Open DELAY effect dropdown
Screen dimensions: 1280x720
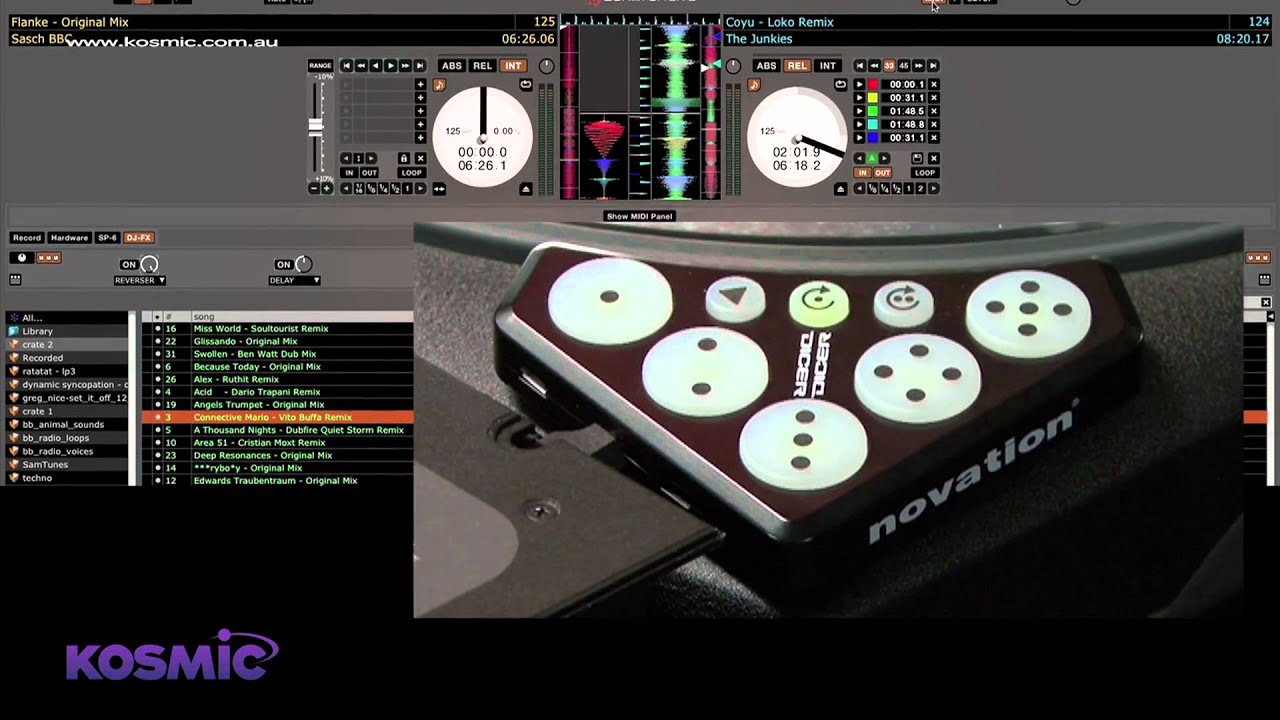pos(294,281)
